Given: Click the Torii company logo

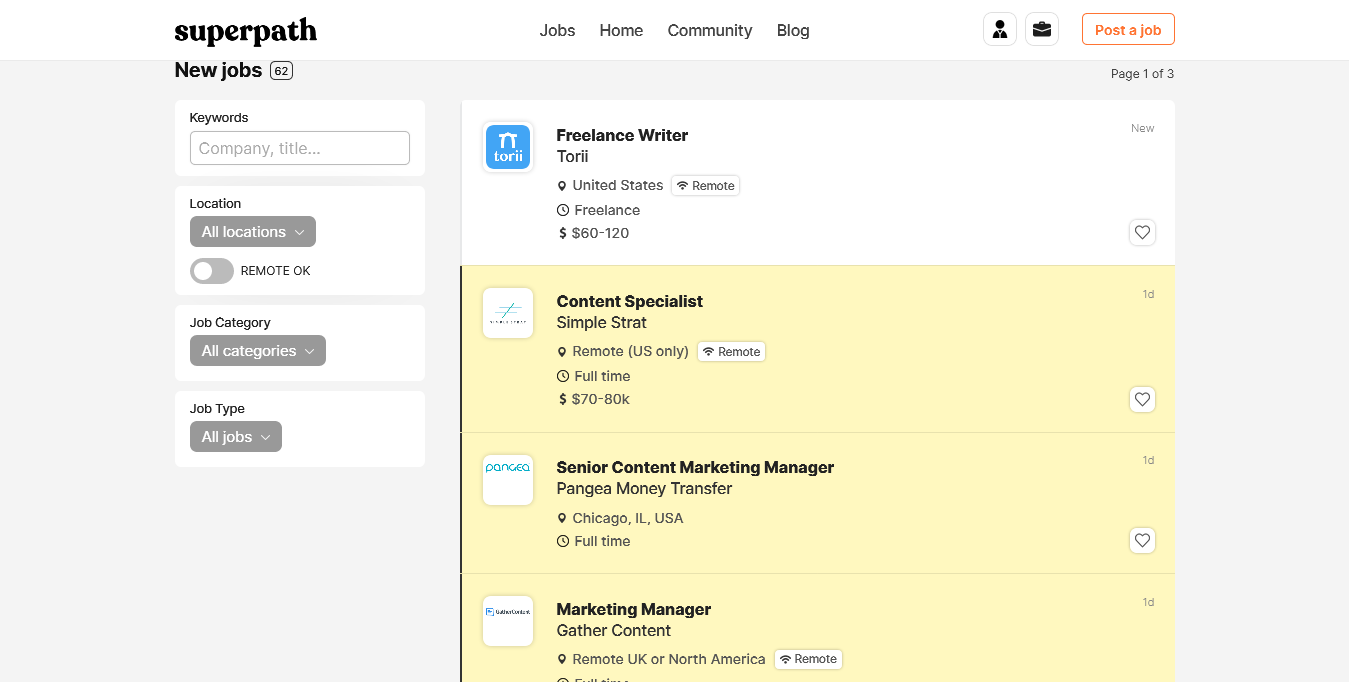Looking at the screenshot, I should click(x=508, y=148).
